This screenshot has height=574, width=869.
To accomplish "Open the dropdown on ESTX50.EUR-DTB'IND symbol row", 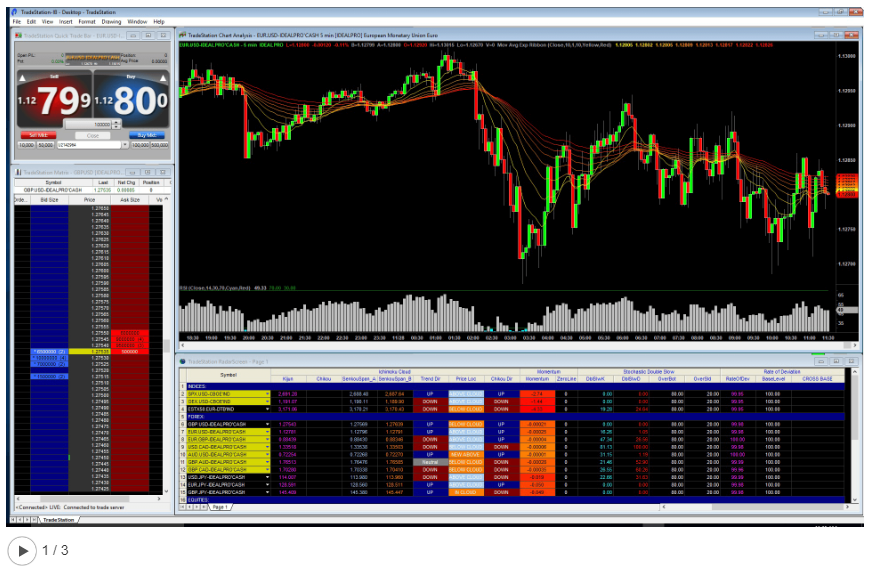I will [x=267, y=409].
